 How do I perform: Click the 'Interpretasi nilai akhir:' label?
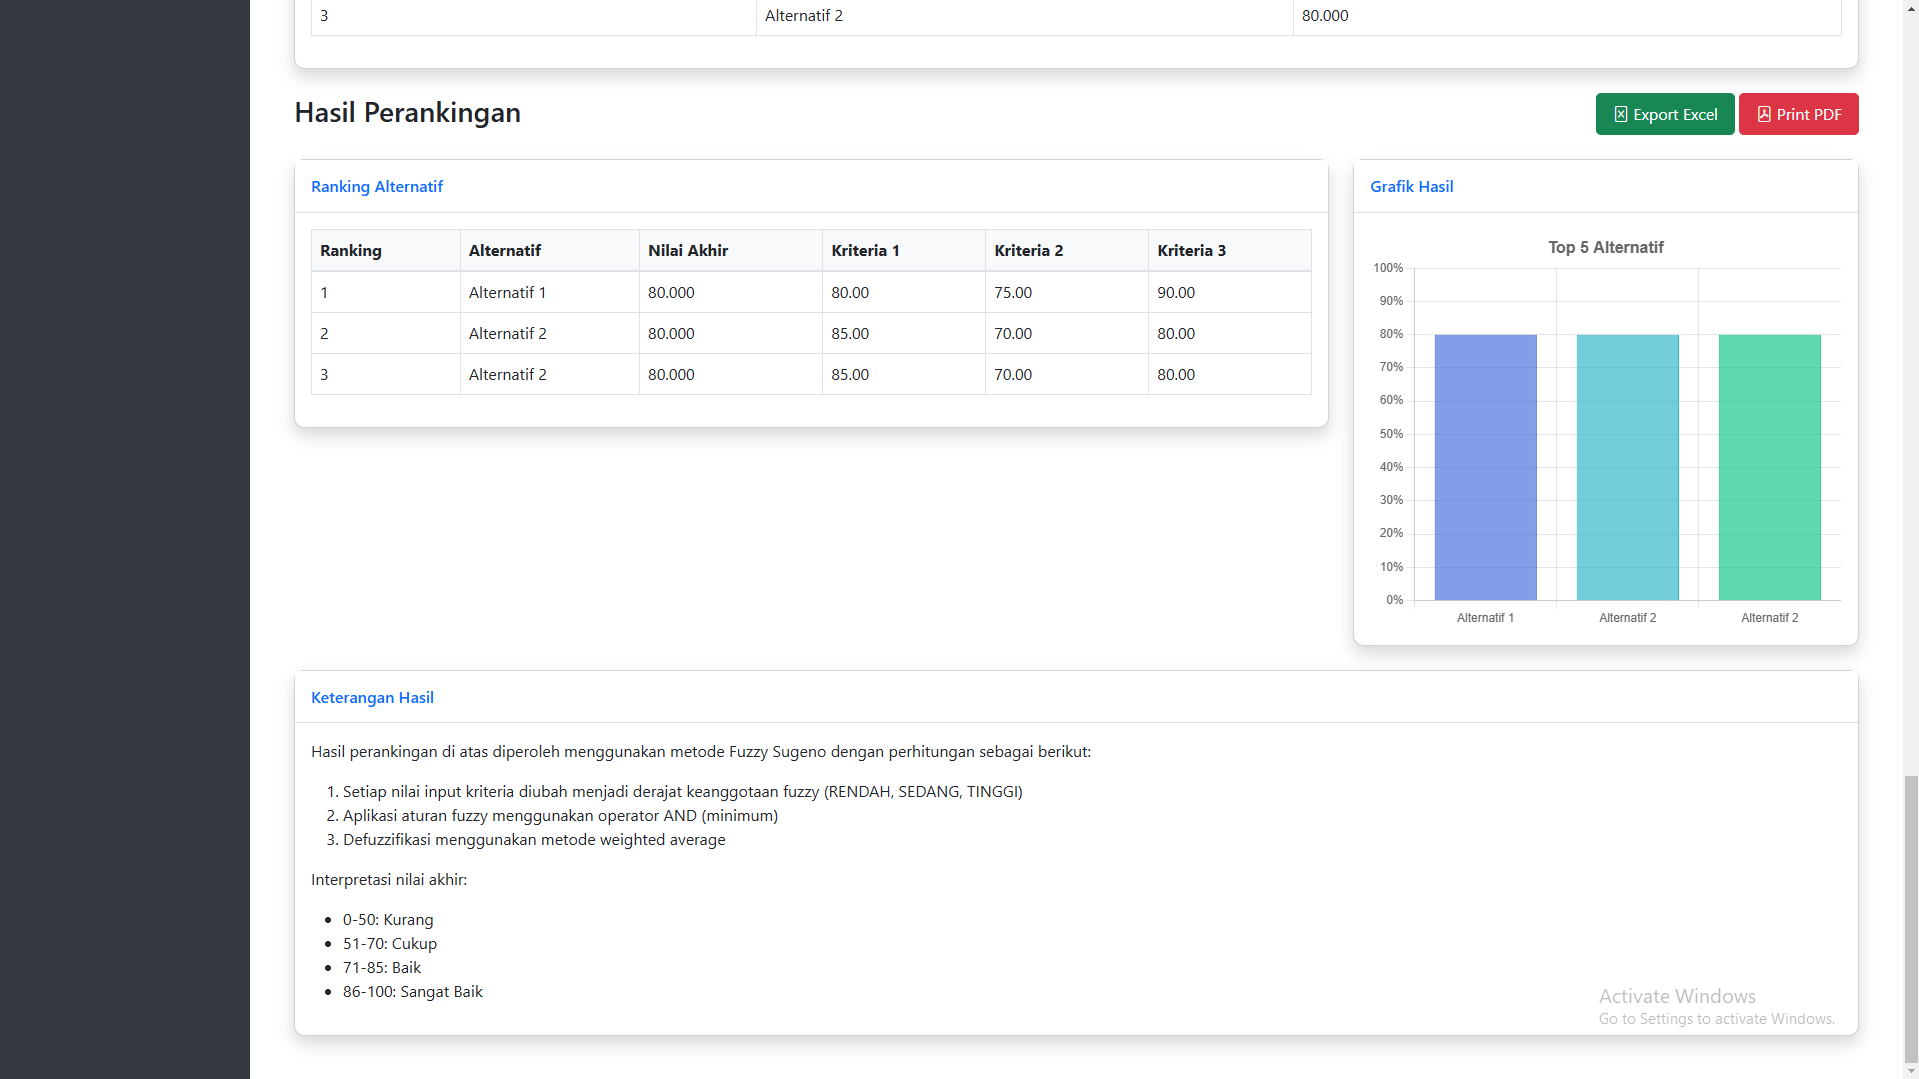click(x=389, y=879)
